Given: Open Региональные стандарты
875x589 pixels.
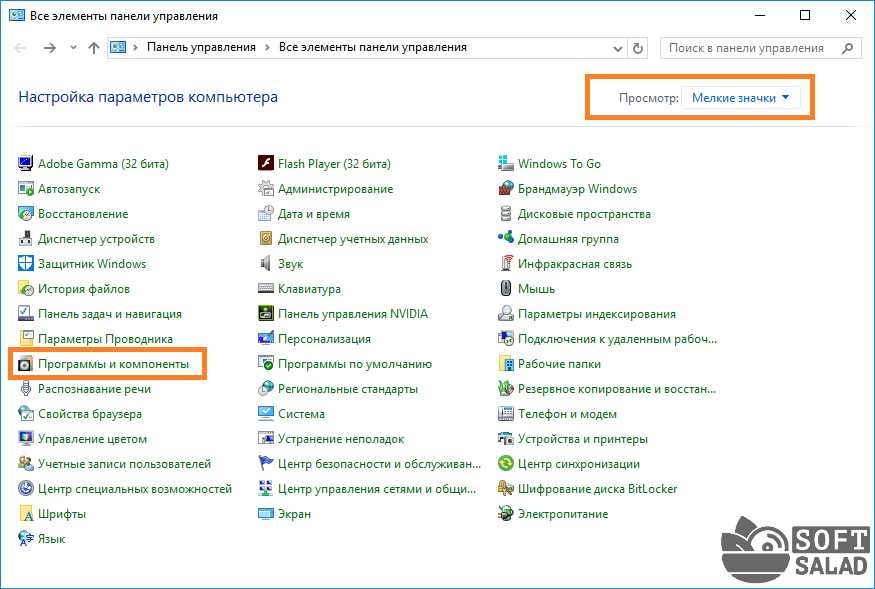Looking at the screenshot, I should pyautogui.click(x=348, y=389).
